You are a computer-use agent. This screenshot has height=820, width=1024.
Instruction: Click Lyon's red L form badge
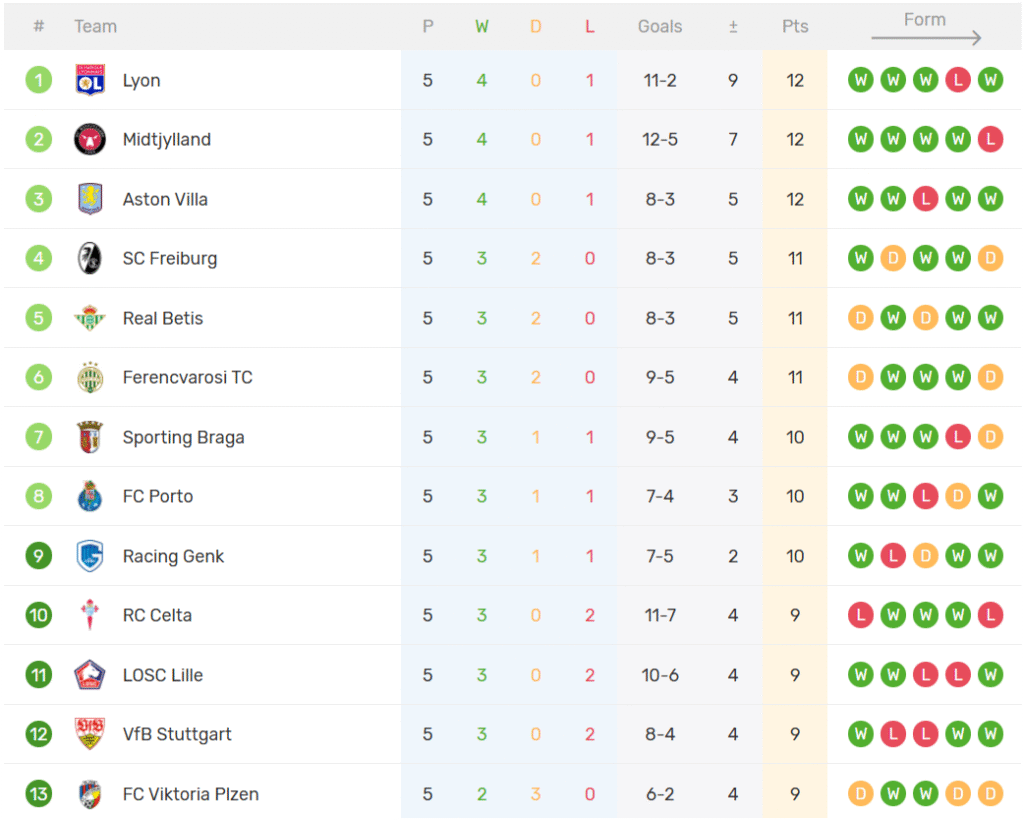pos(958,80)
